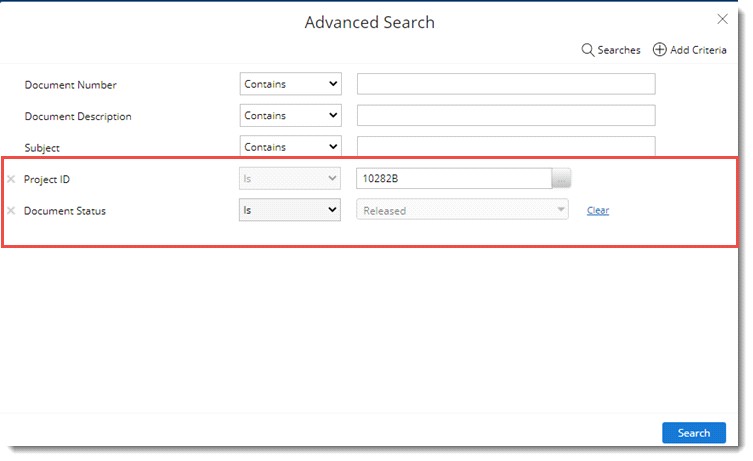Click into the Subject text field
753x461 pixels.
505,146
